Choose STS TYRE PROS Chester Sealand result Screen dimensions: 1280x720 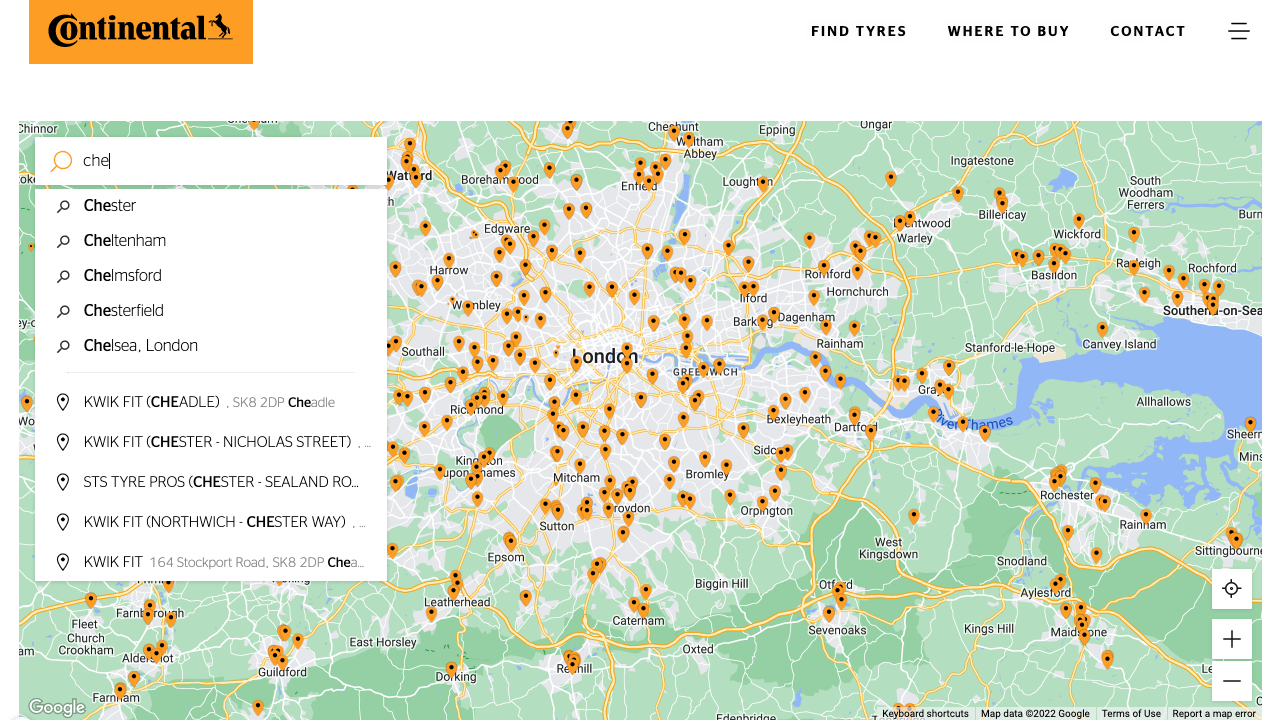tap(211, 482)
